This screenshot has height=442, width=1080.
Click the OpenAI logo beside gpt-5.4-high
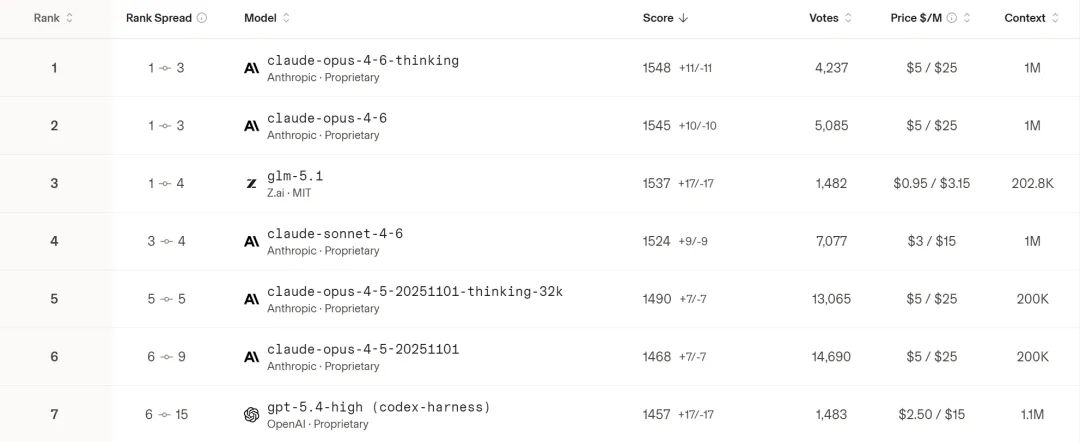coord(251,415)
